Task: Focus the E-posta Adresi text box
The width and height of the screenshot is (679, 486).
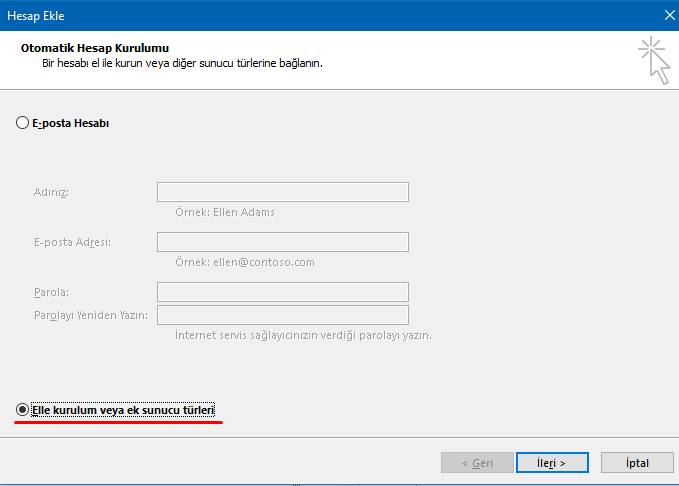Action: (283, 242)
